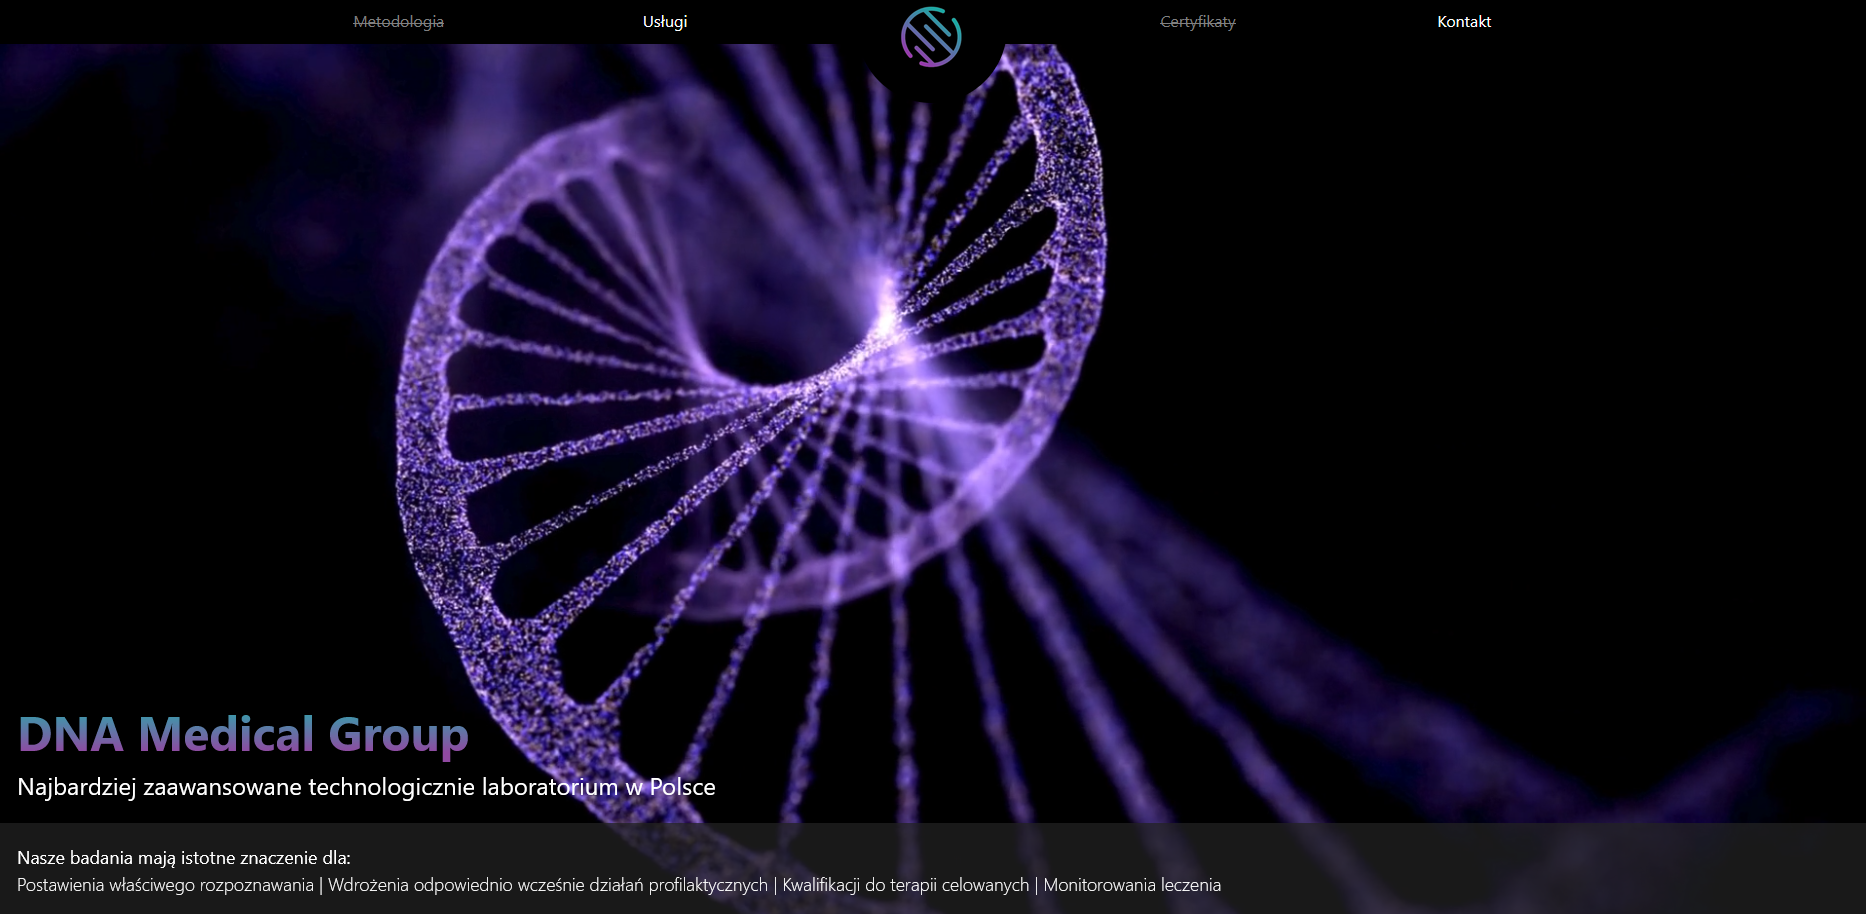
Task: Go to the Kontakt page
Action: (x=1464, y=22)
